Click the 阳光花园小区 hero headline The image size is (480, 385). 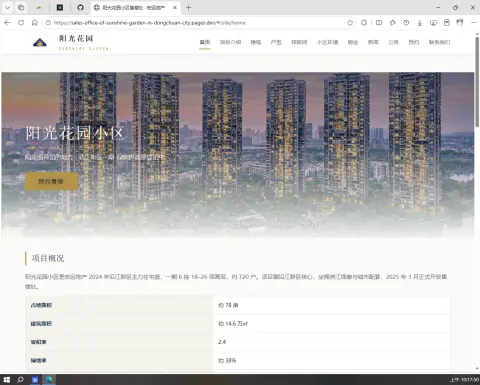coord(75,133)
